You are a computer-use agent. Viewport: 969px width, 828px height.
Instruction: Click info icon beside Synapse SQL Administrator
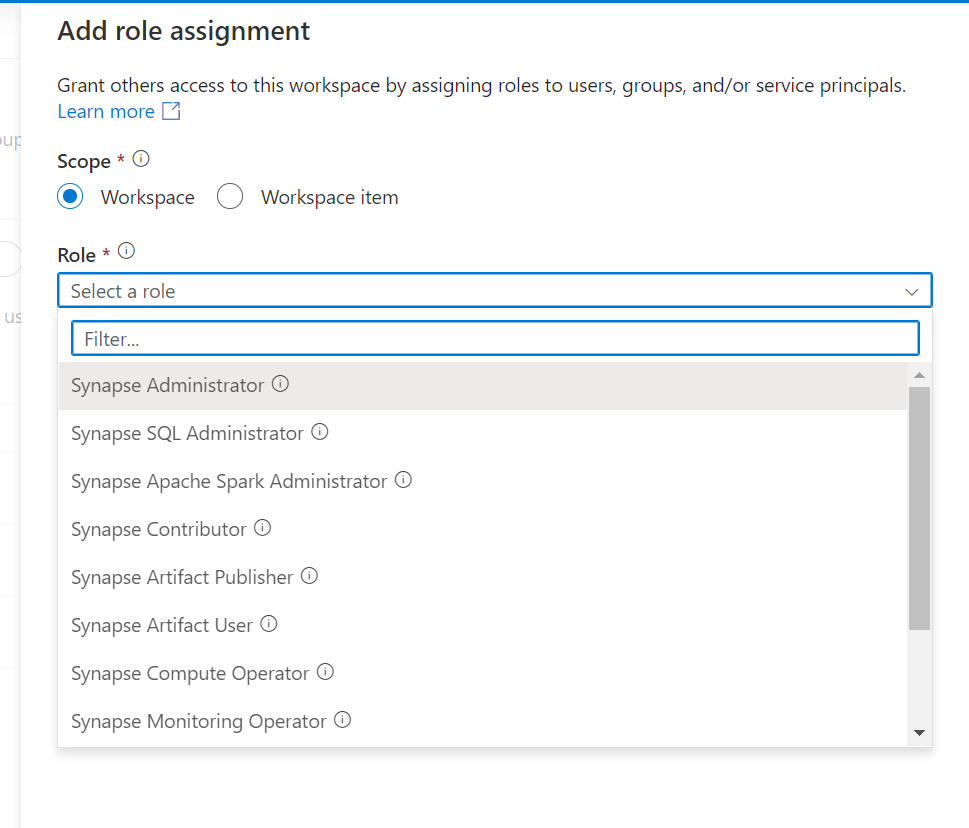tap(319, 432)
